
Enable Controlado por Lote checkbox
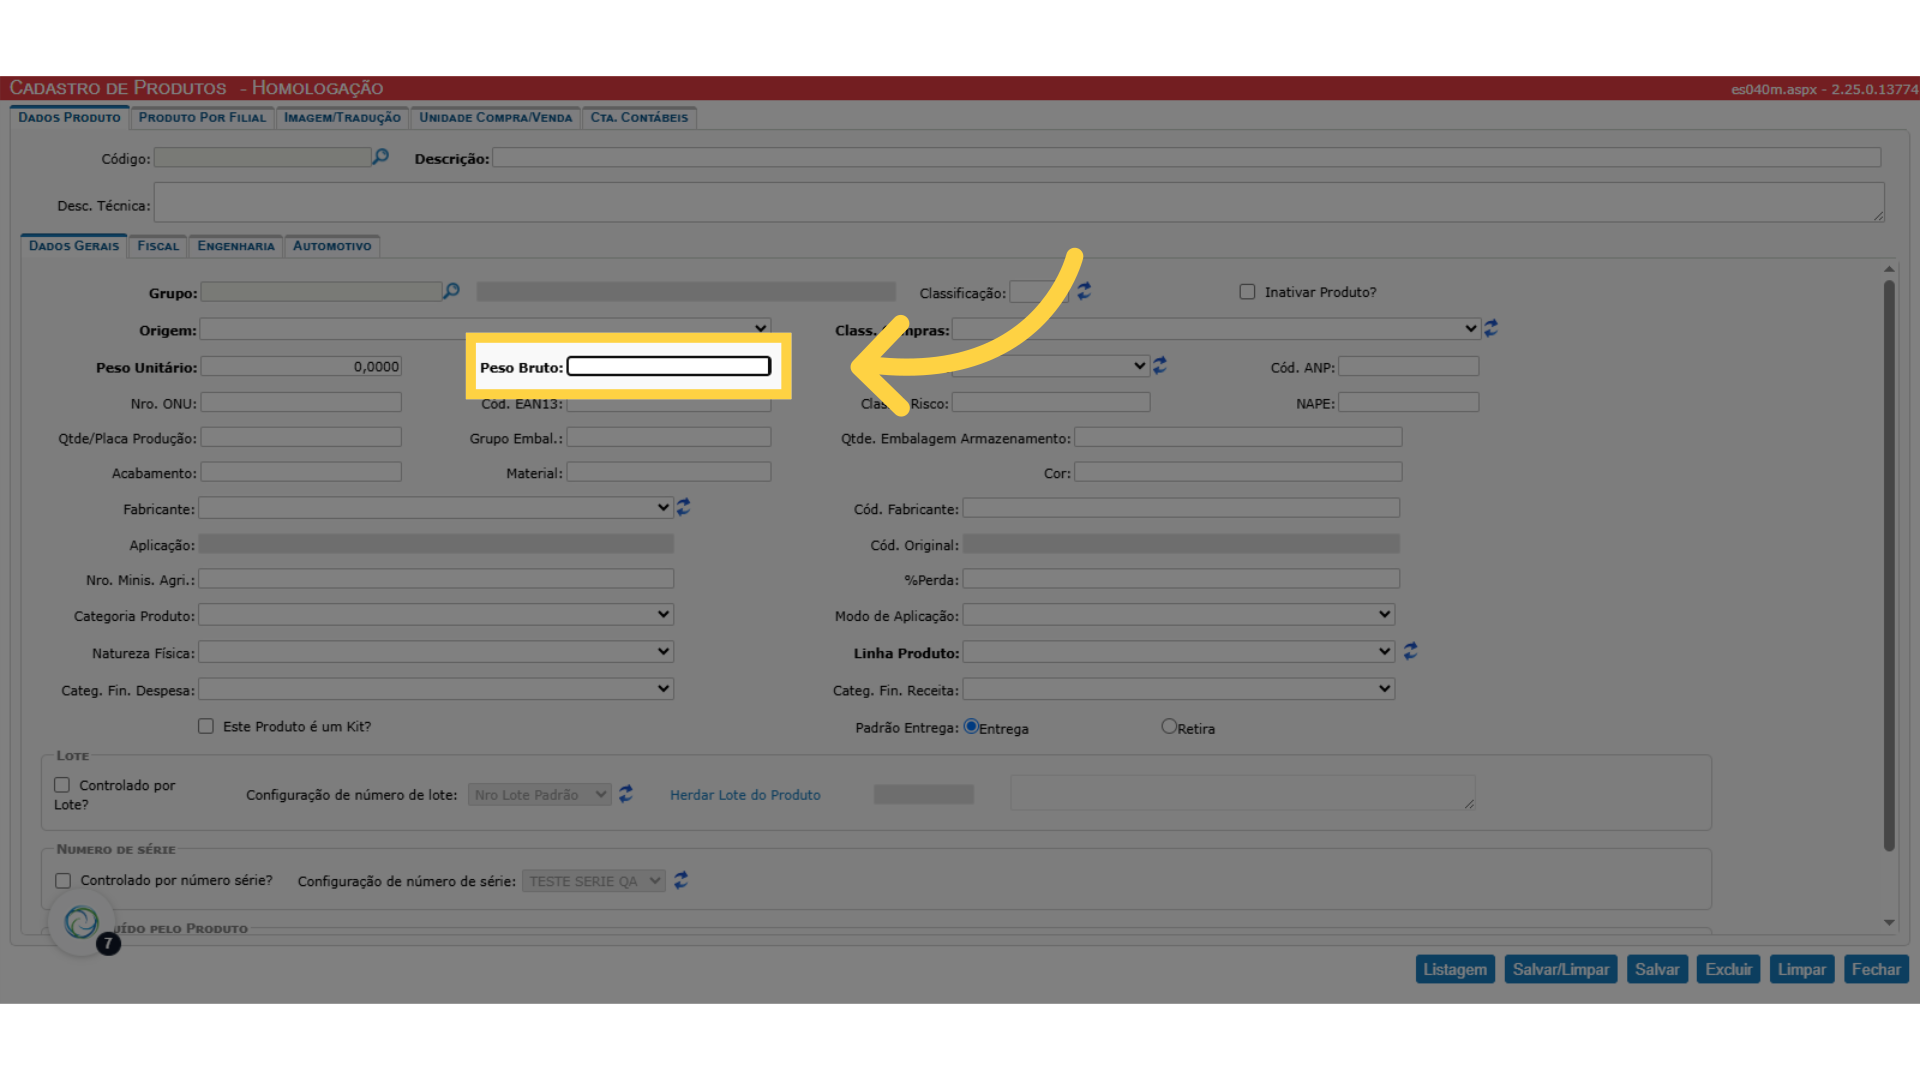(62, 785)
